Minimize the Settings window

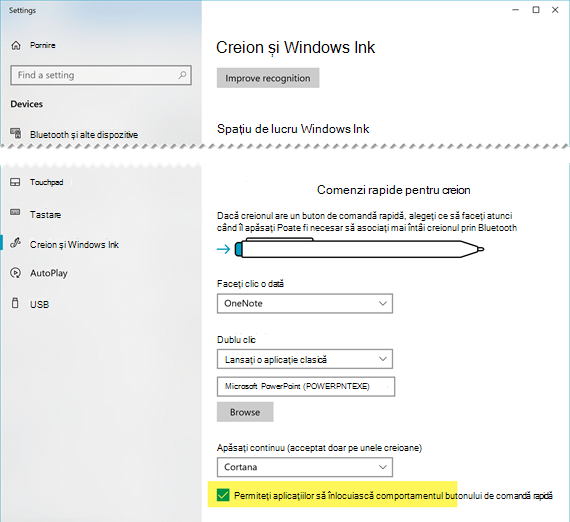(x=515, y=10)
